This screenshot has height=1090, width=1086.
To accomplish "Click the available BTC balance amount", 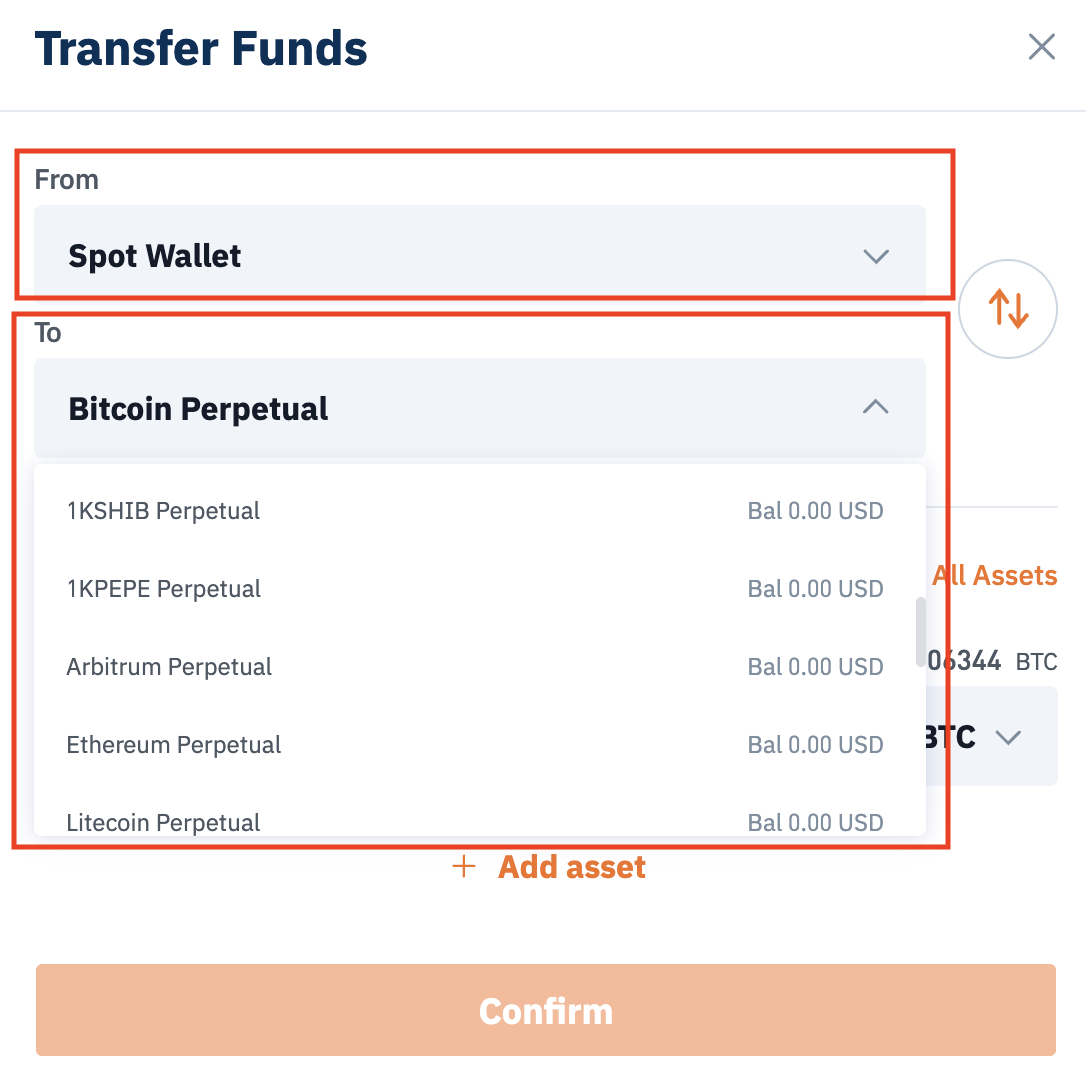I will (966, 660).
